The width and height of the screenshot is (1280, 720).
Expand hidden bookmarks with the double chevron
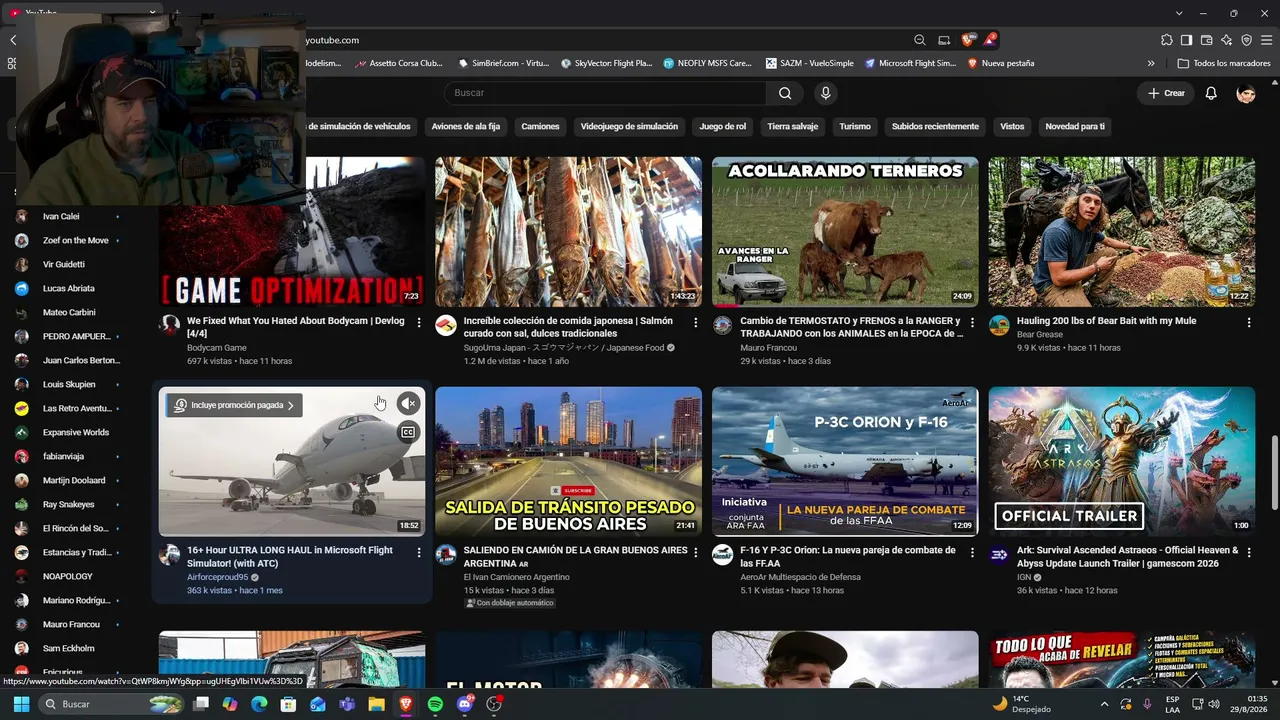[x=1151, y=63]
